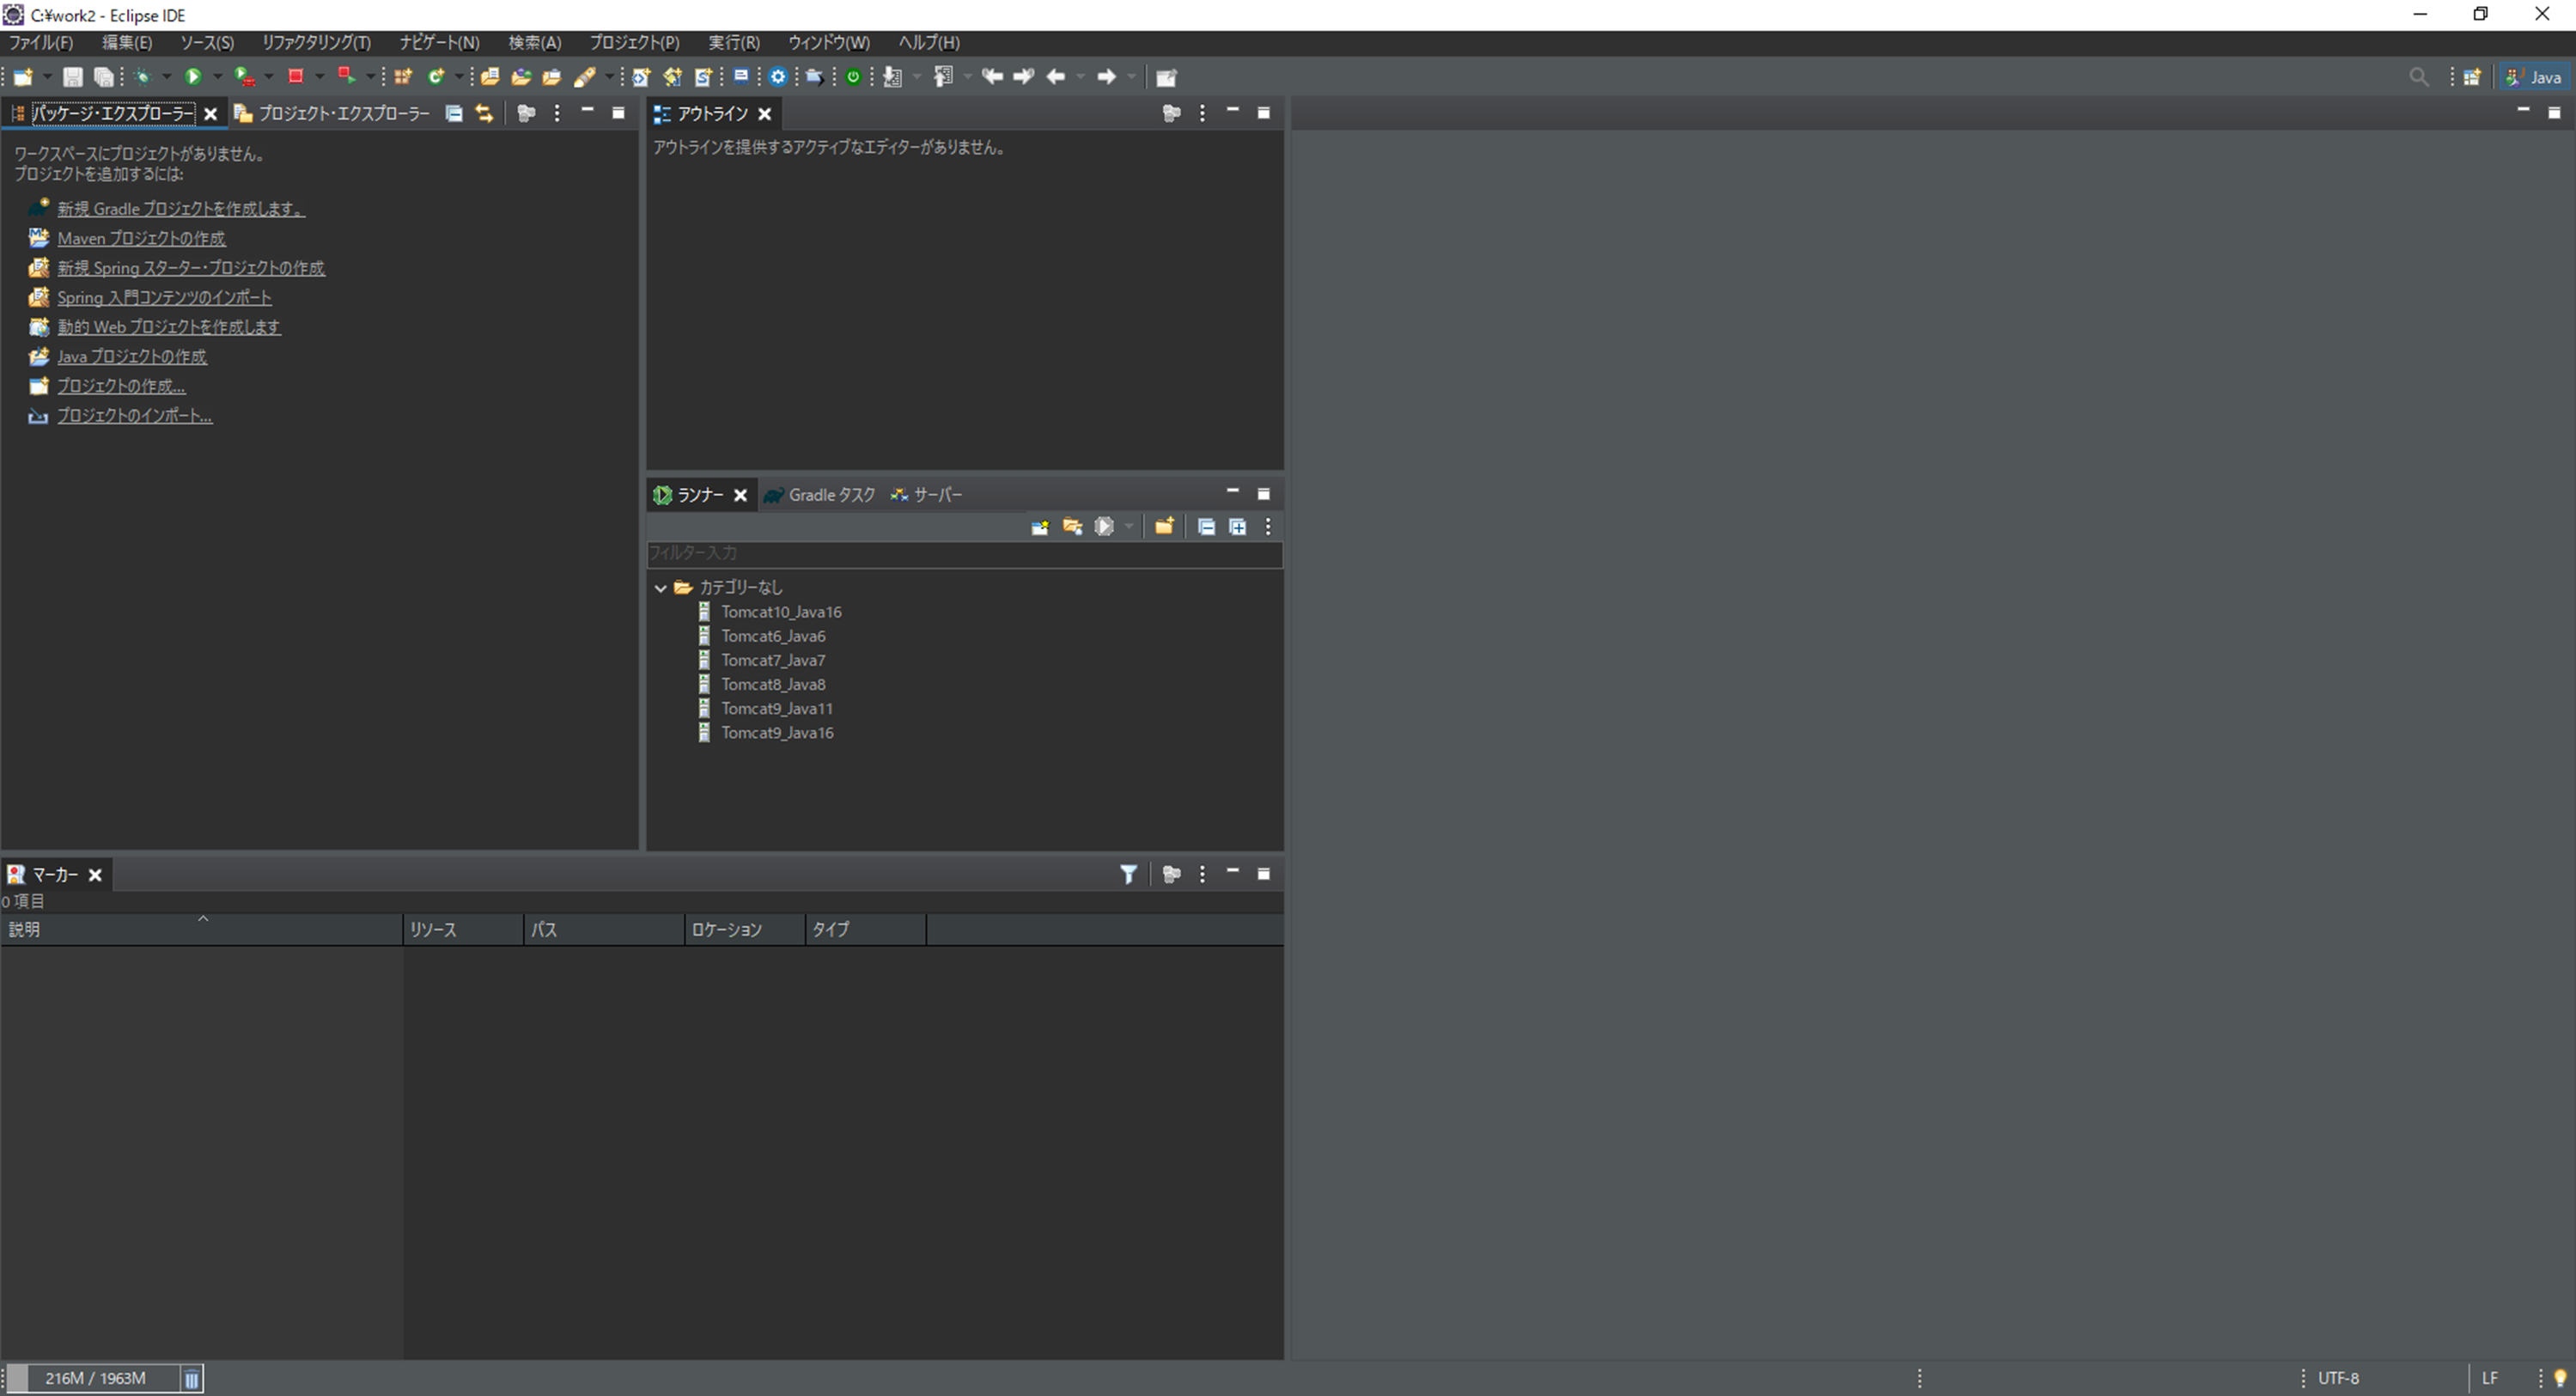Viewport: 2576px width, 1396px height.
Task: Toggle focus on active task in Markers
Action: 1172,874
